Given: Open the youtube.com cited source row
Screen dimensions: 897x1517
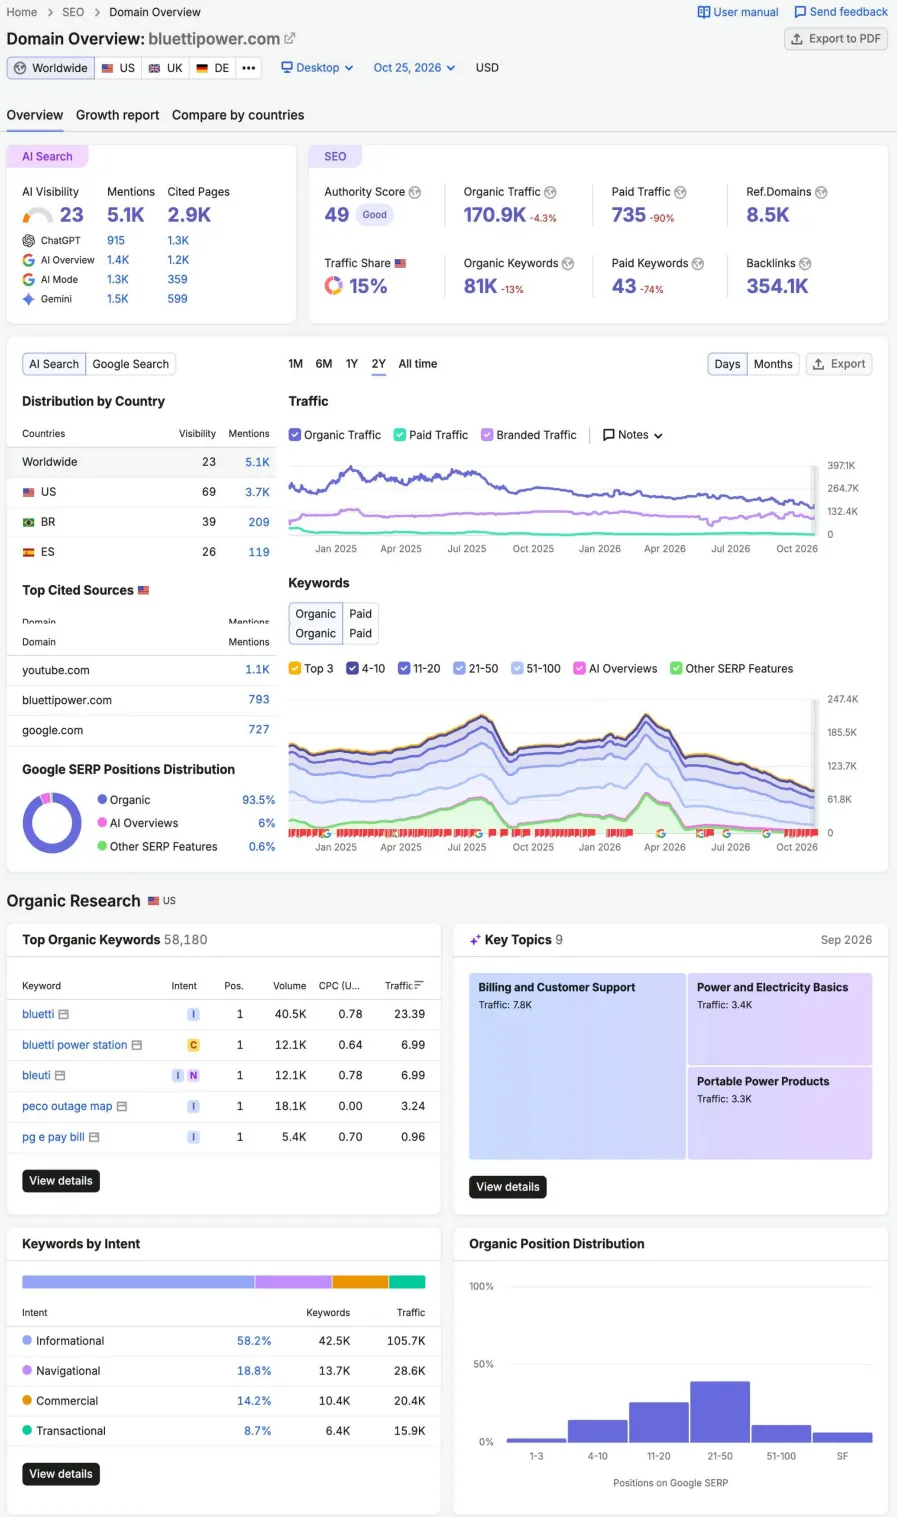Looking at the screenshot, I should point(146,670).
